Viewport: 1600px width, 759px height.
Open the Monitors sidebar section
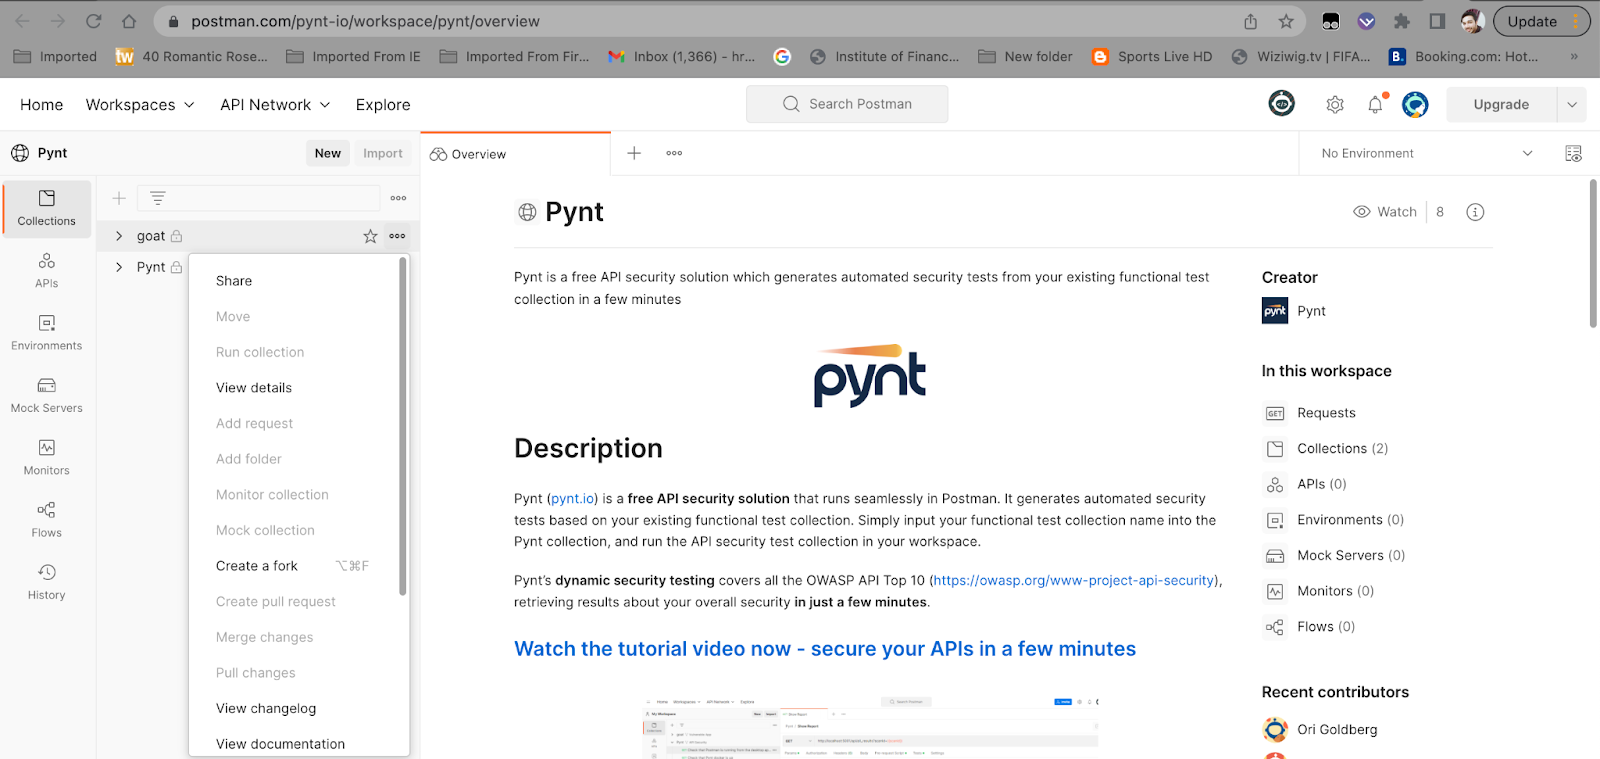pos(46,458)
